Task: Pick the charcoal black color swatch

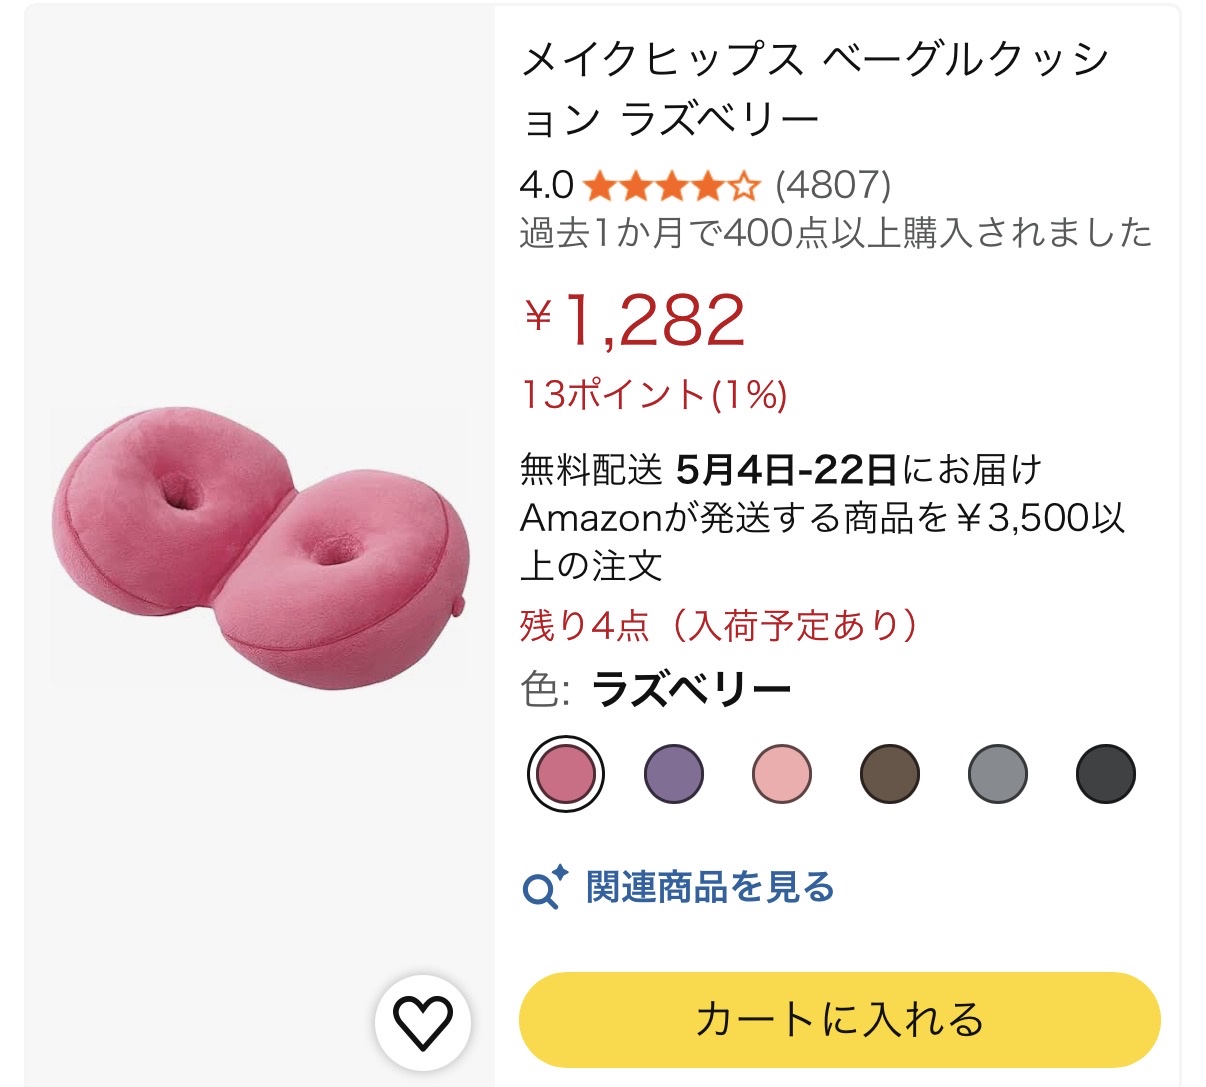Action: [x=1106, y=774]
